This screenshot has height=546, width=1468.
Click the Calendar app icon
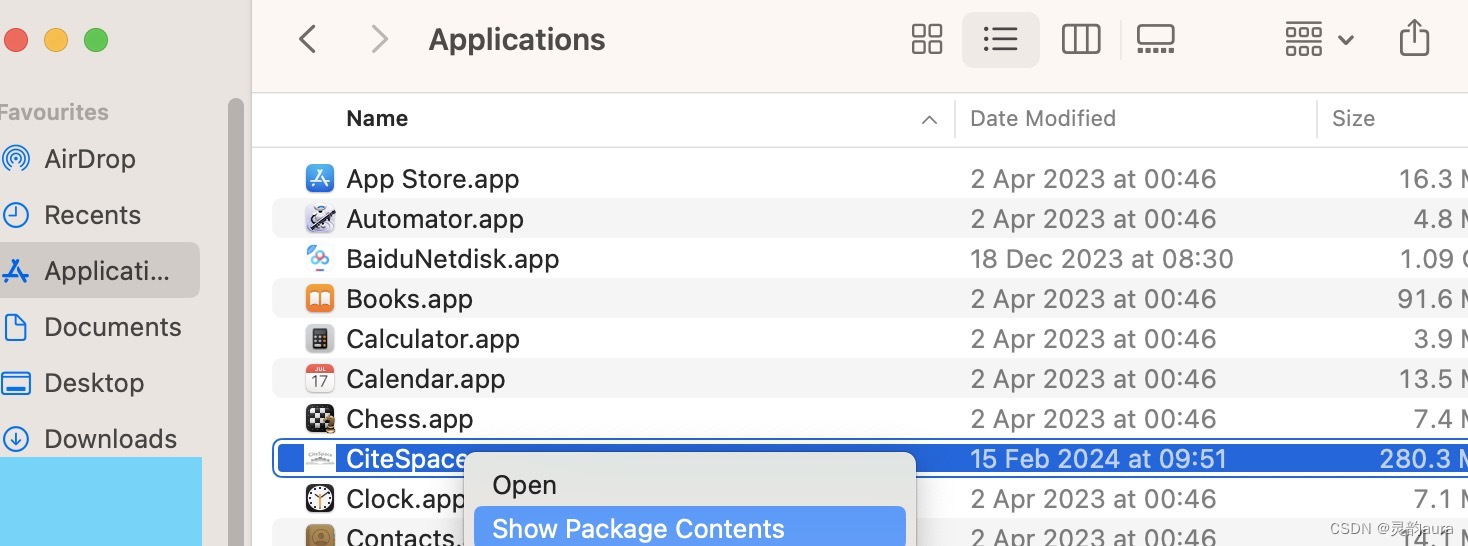(319, 379)
